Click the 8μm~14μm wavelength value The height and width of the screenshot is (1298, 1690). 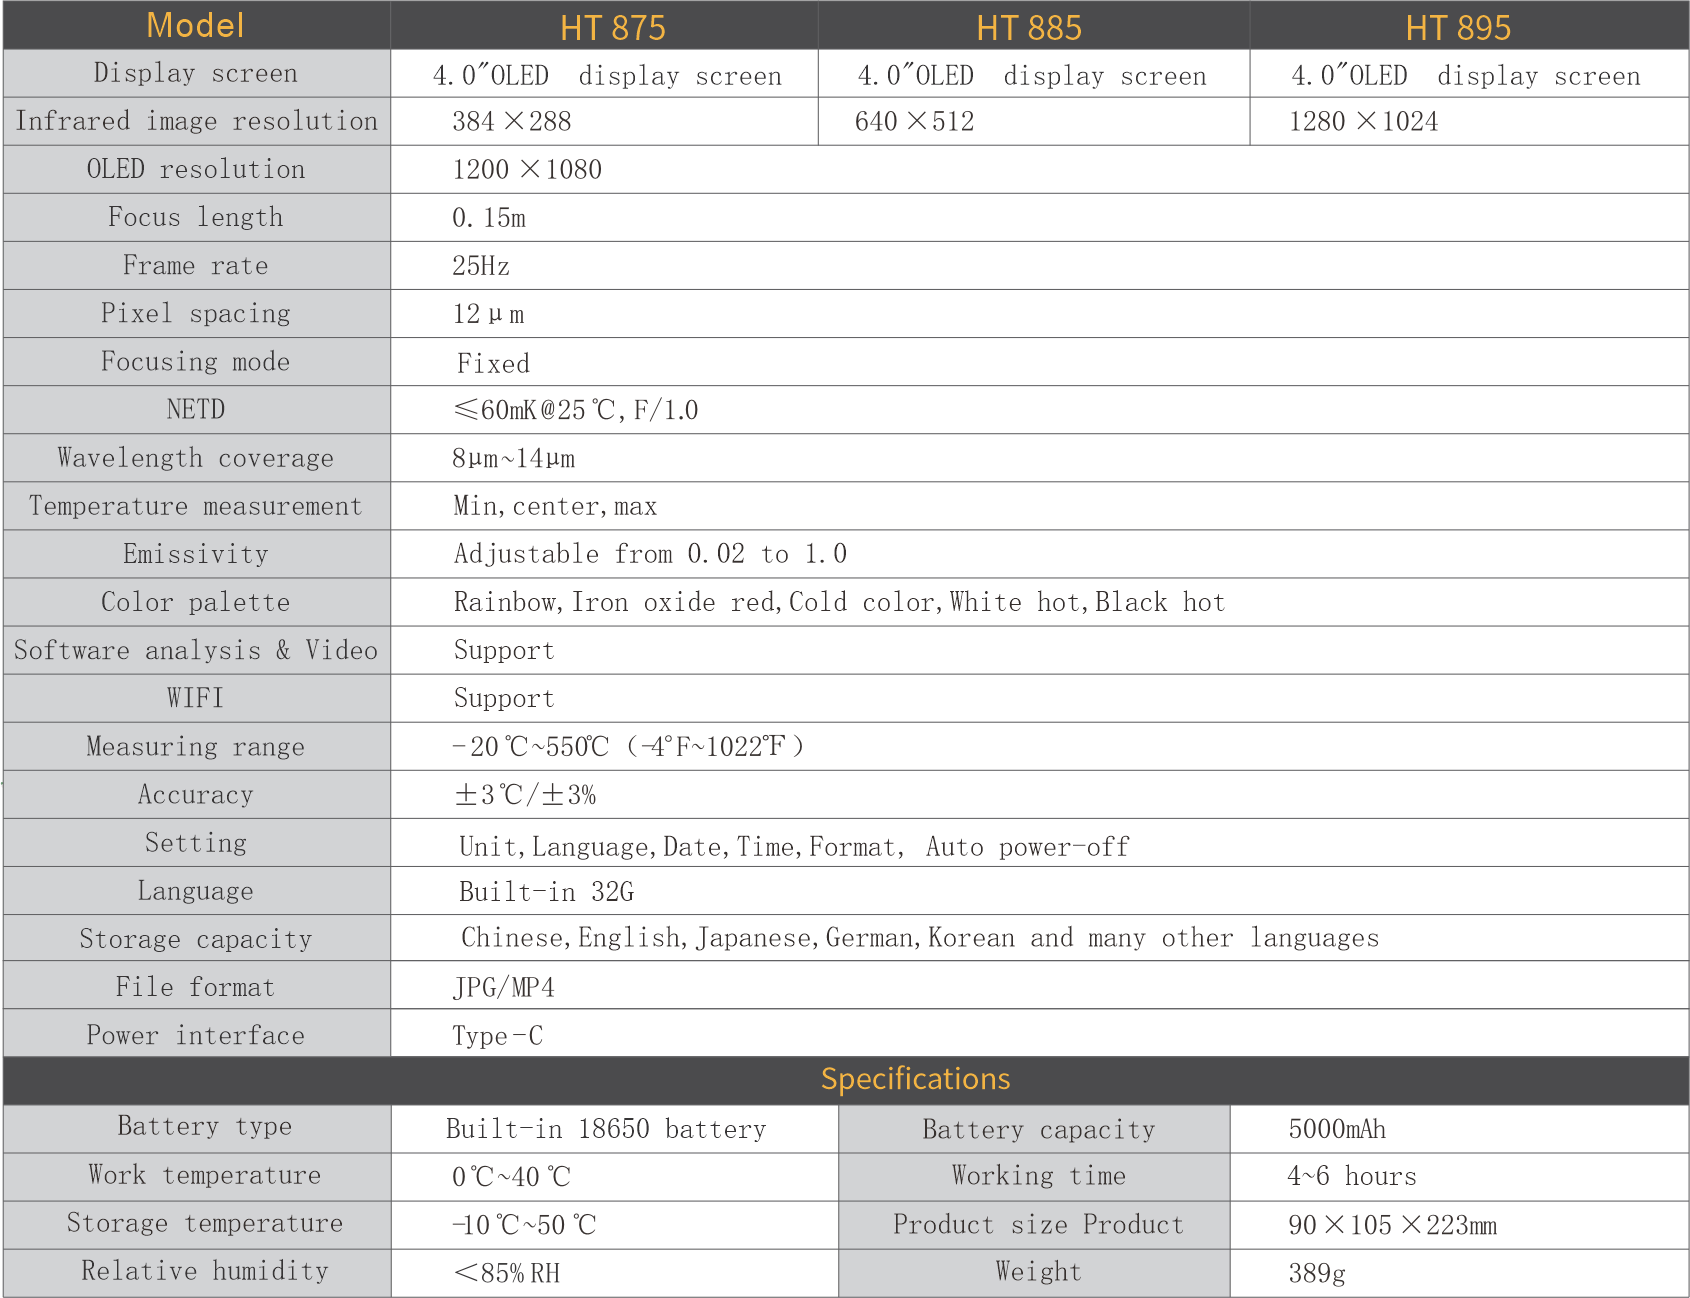point(513,459)
